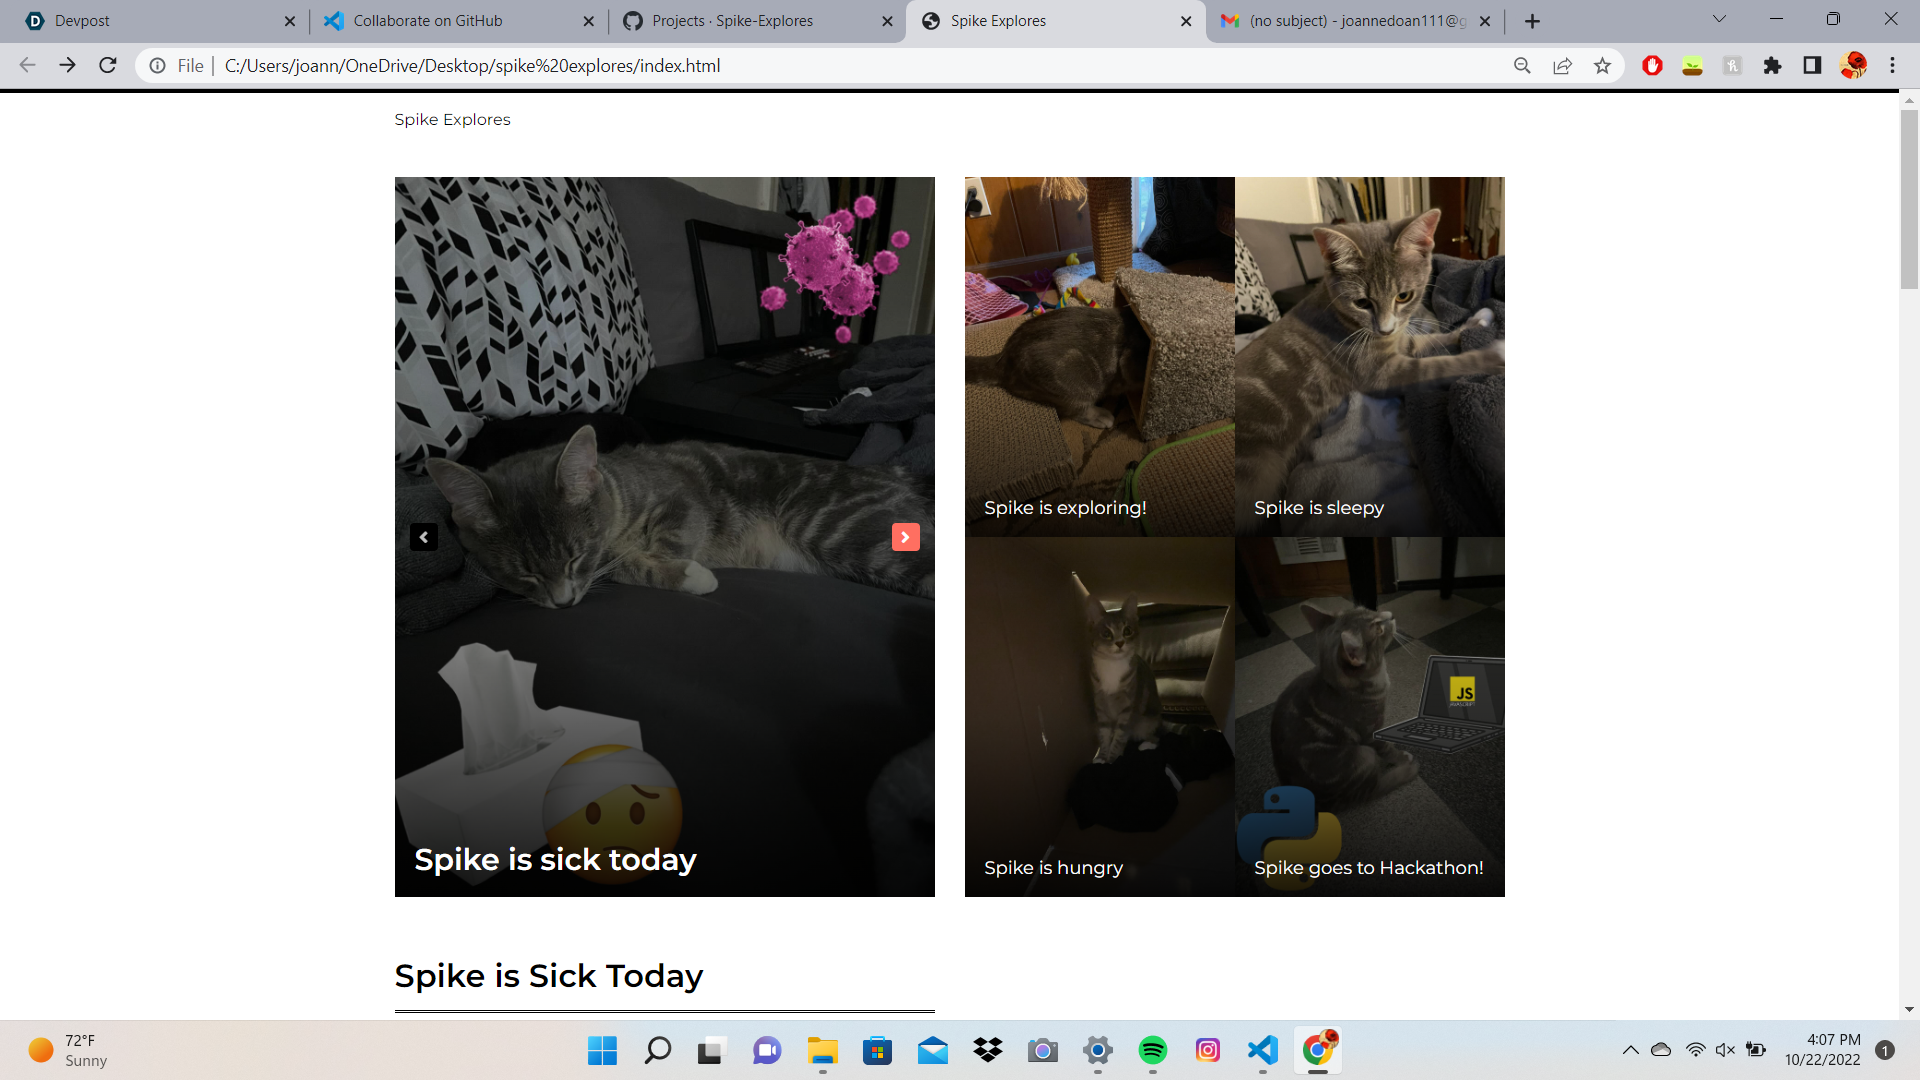Click the Share this page icon
1920x1080 pixels.
click(1562, 66)
